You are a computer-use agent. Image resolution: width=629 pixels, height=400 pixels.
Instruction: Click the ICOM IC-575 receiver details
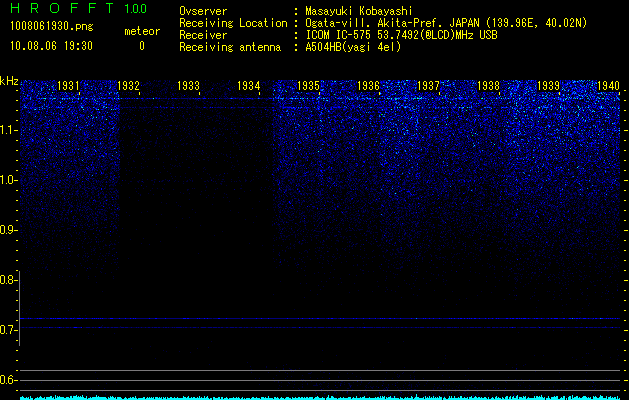pyautogui.click(x=401, y=35)
